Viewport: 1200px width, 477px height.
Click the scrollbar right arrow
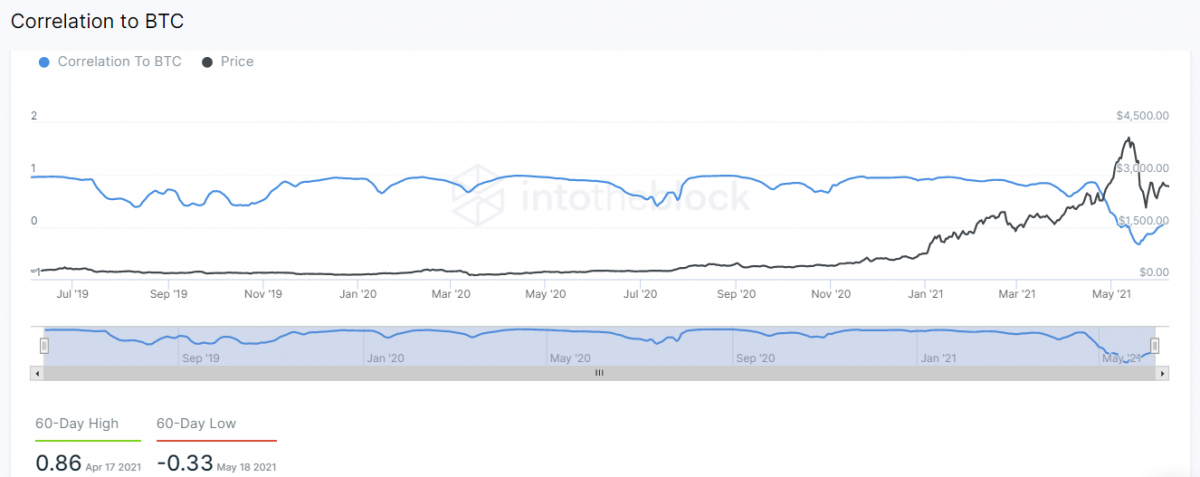coord(1162,373)
